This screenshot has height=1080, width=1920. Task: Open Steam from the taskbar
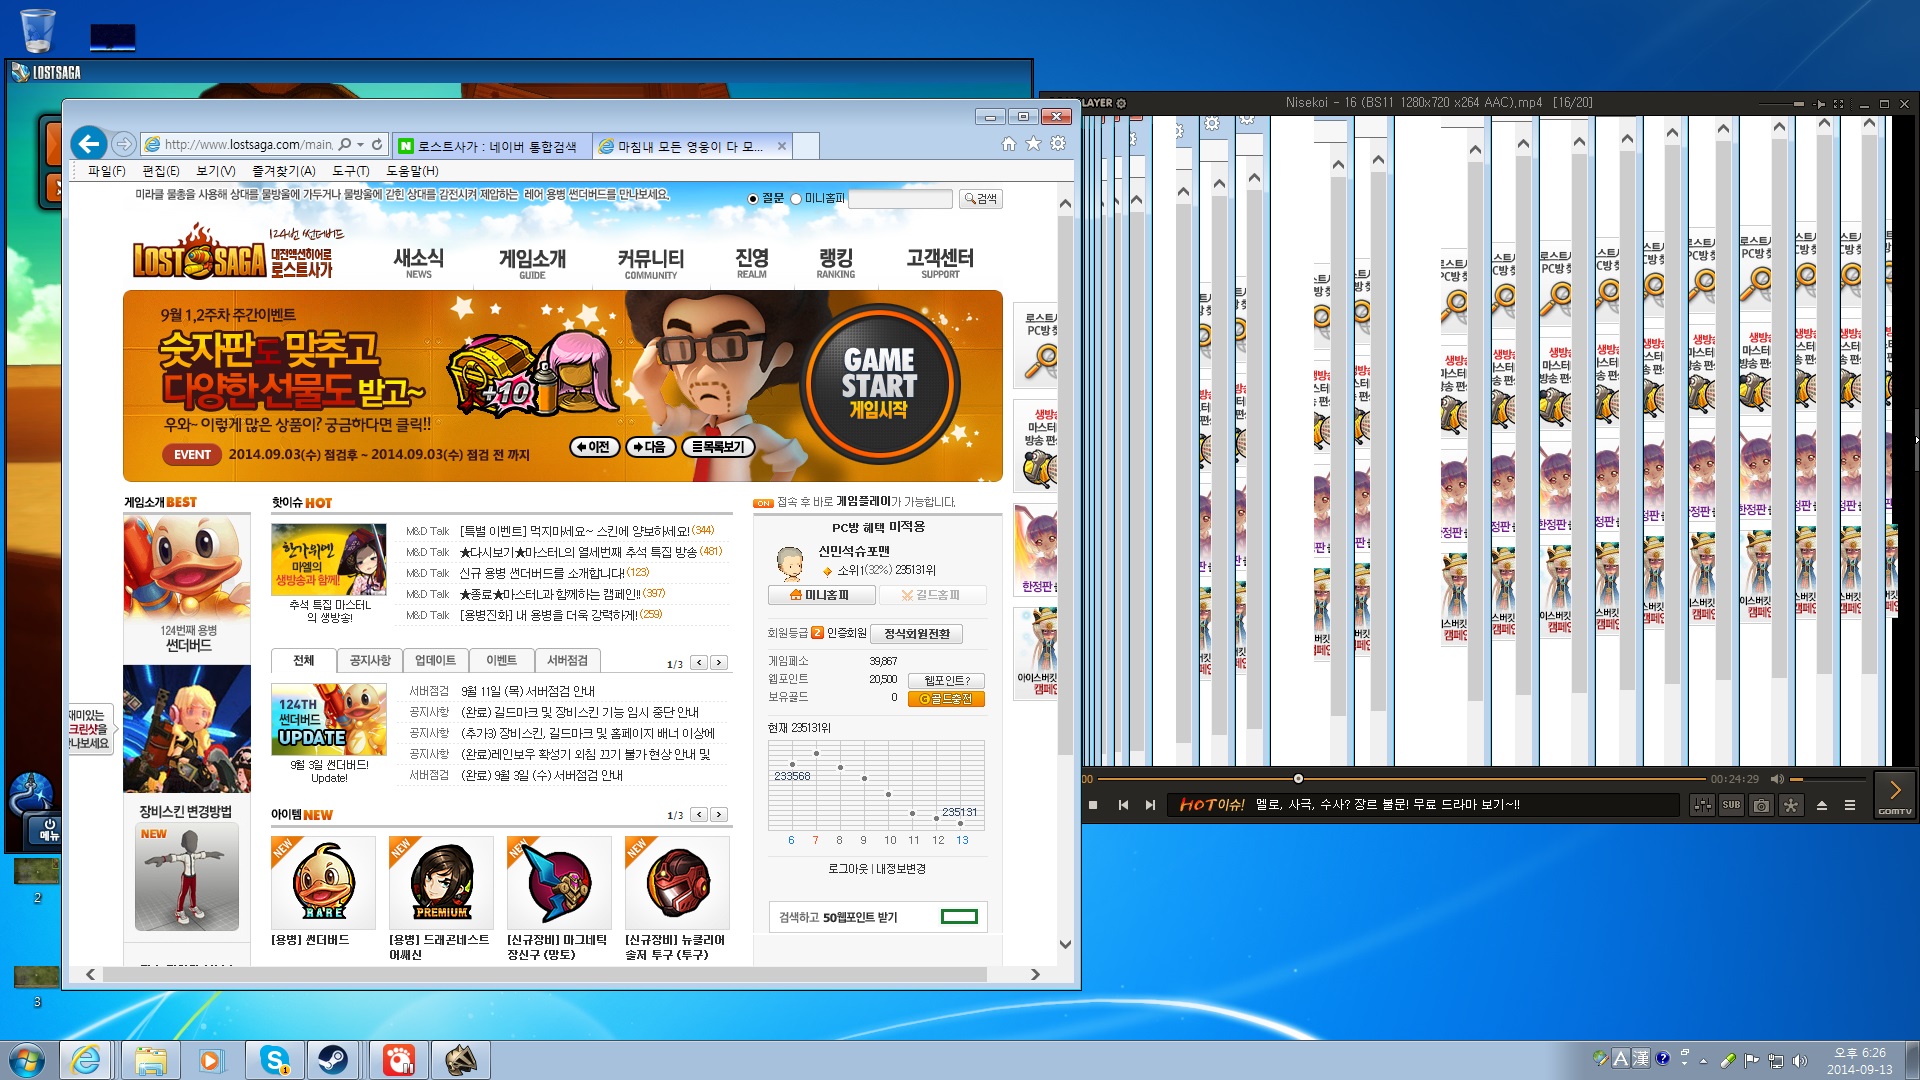click(333, 1060)
